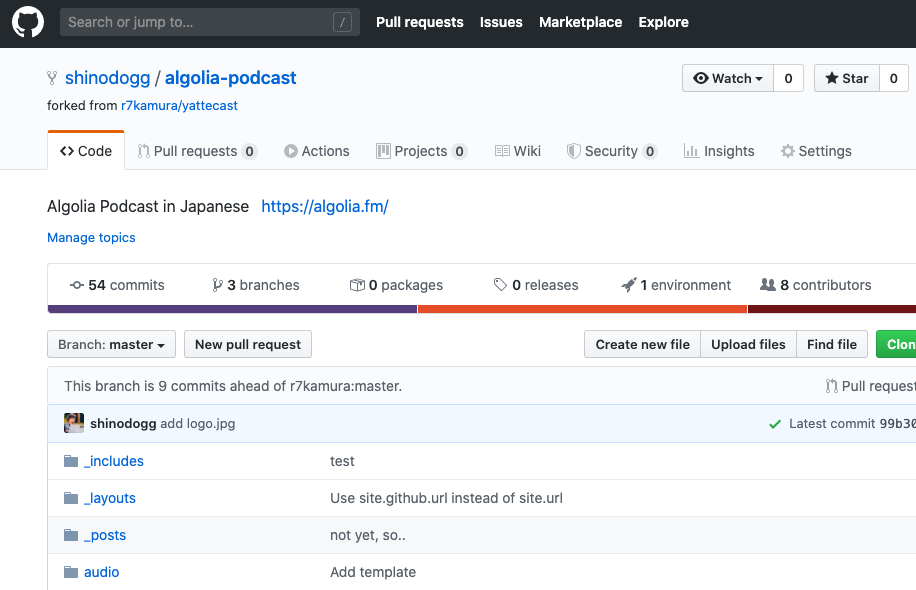Open the watchers count next to Watch
This screenshot has height=590, width=916.
click(x=789, y=78)
